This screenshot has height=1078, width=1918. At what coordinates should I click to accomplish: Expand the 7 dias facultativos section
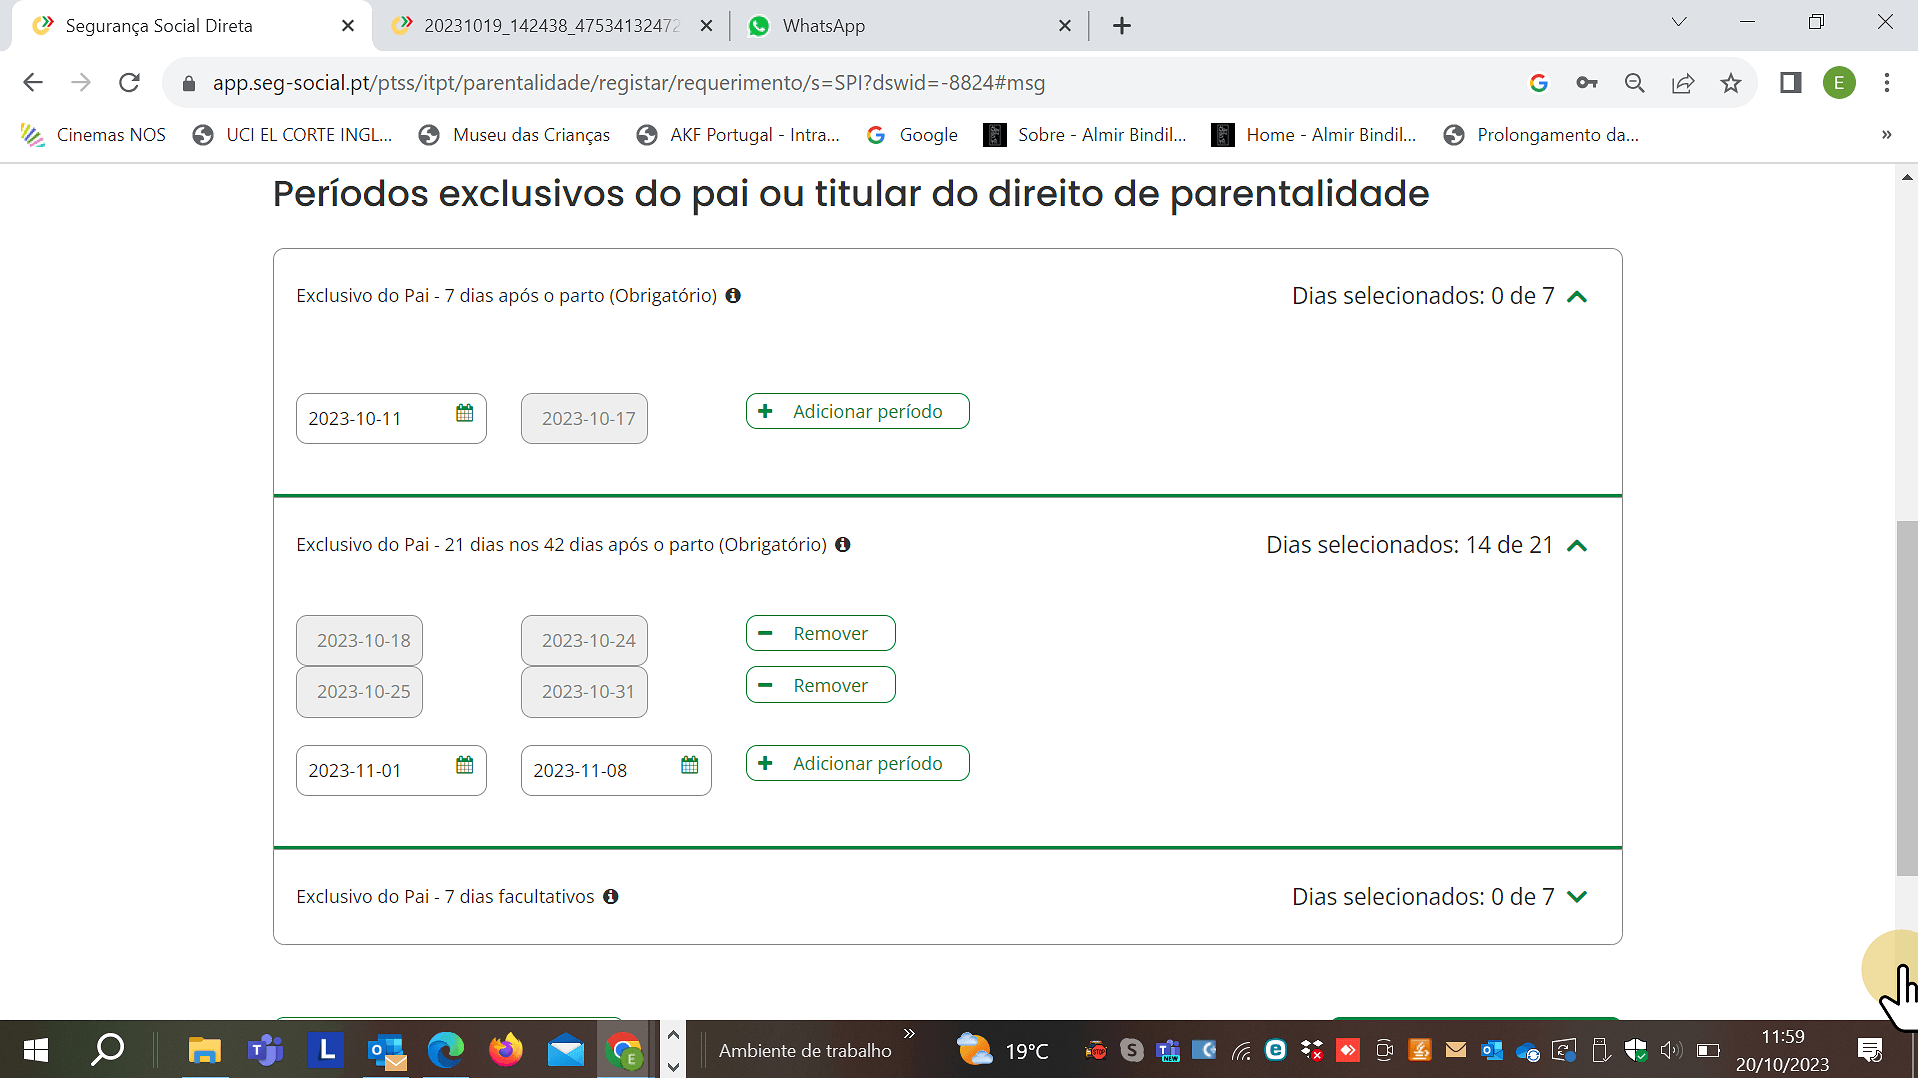pos(1577,897)
